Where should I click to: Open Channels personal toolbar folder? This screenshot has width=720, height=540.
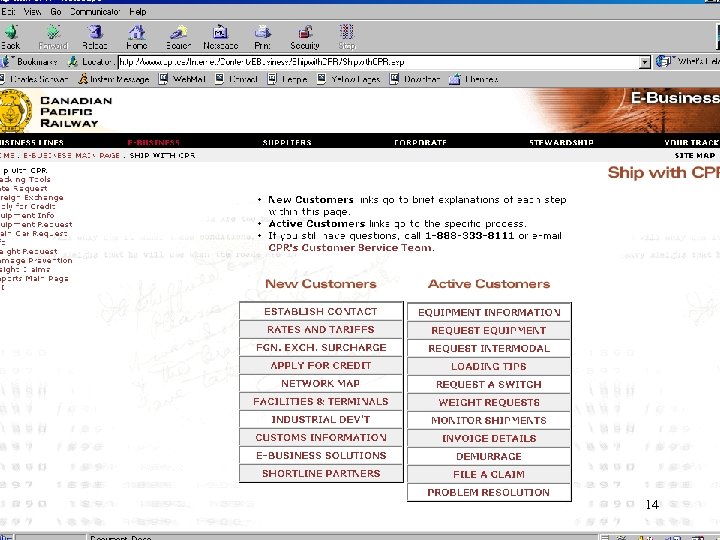(474, 79)
